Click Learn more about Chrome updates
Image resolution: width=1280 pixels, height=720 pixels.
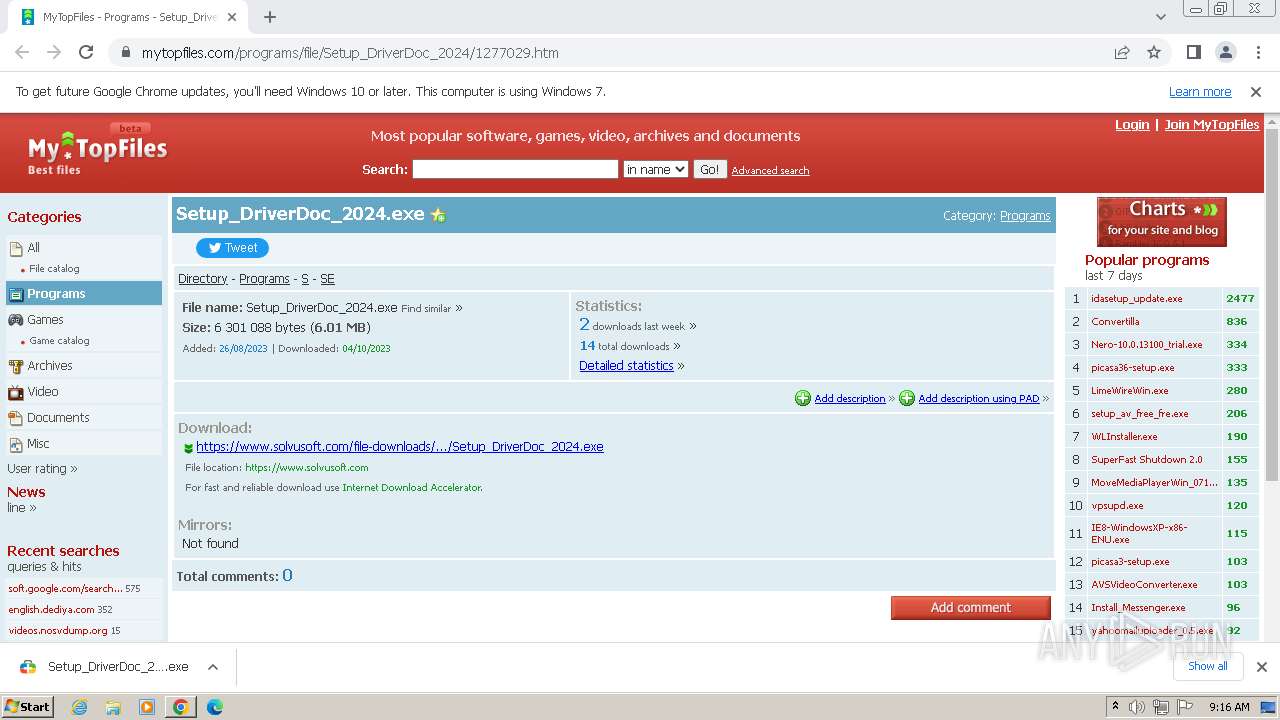point(1200,92)
